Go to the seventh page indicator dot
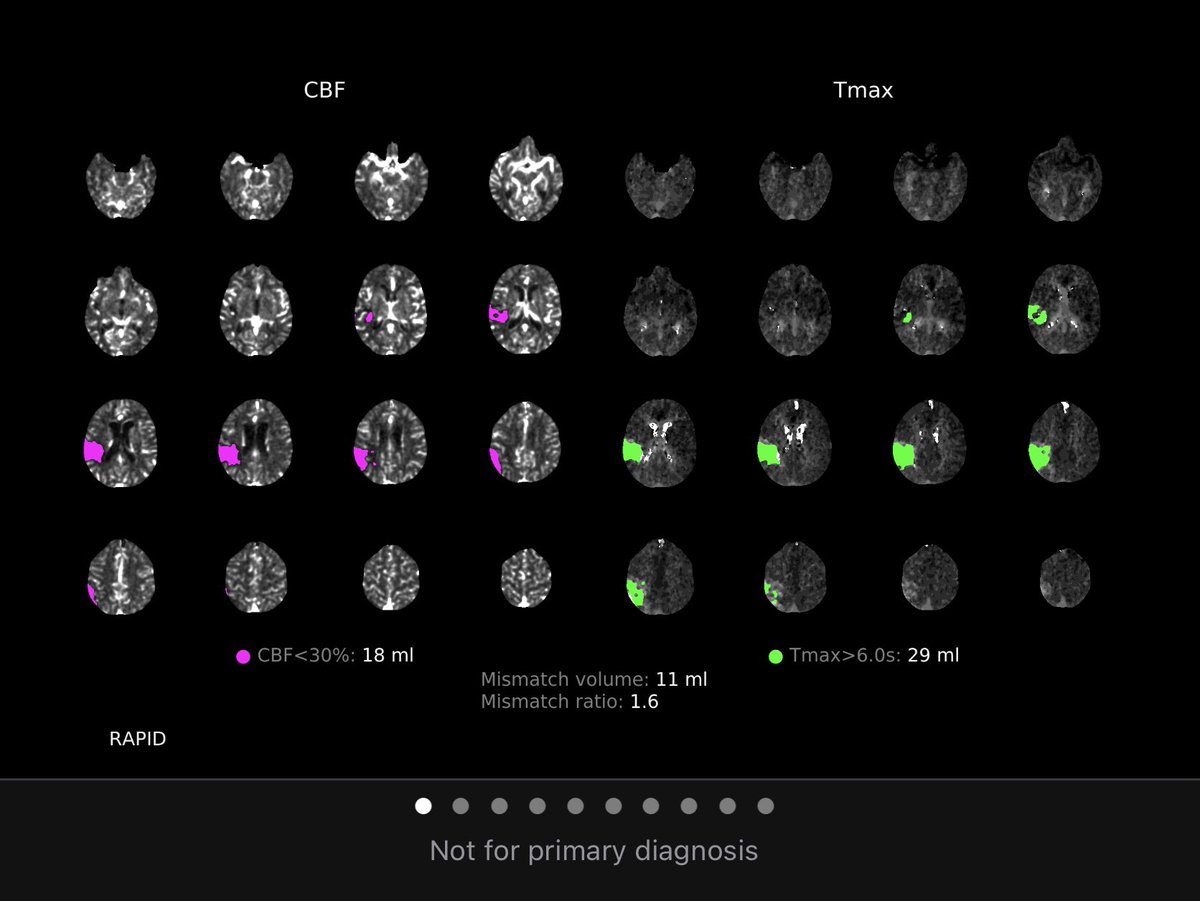Viewport: 1200px width, 901px height. tap(651, 806)
